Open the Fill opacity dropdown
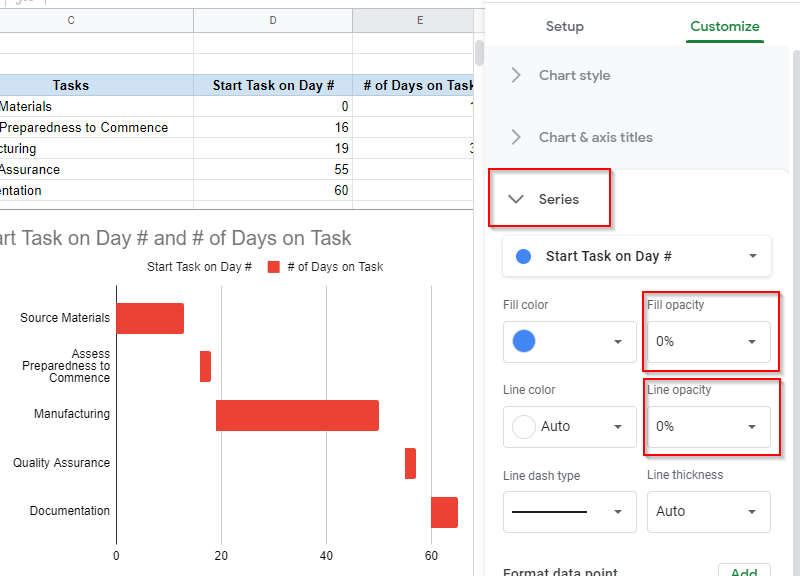Viewport: 800px width, 576px height. pos(708,341)
